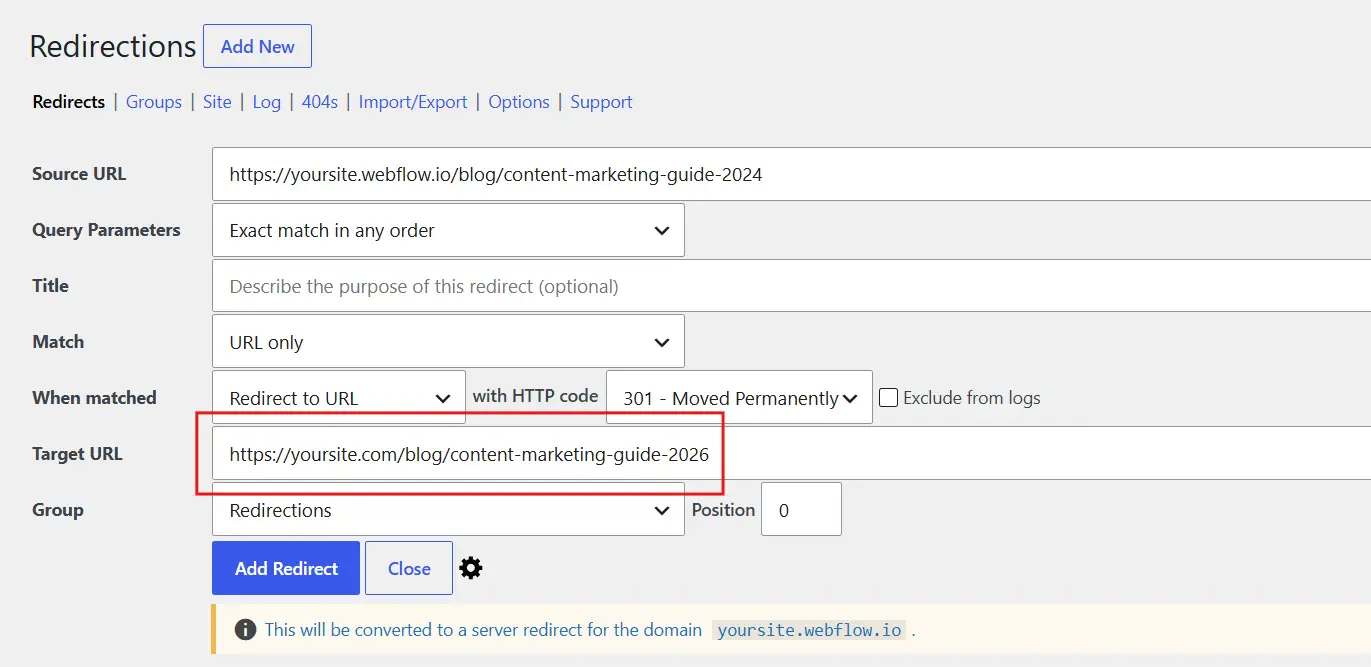Open the Log tab
This screenshot has width=1371, height=667.
point(266,102)
